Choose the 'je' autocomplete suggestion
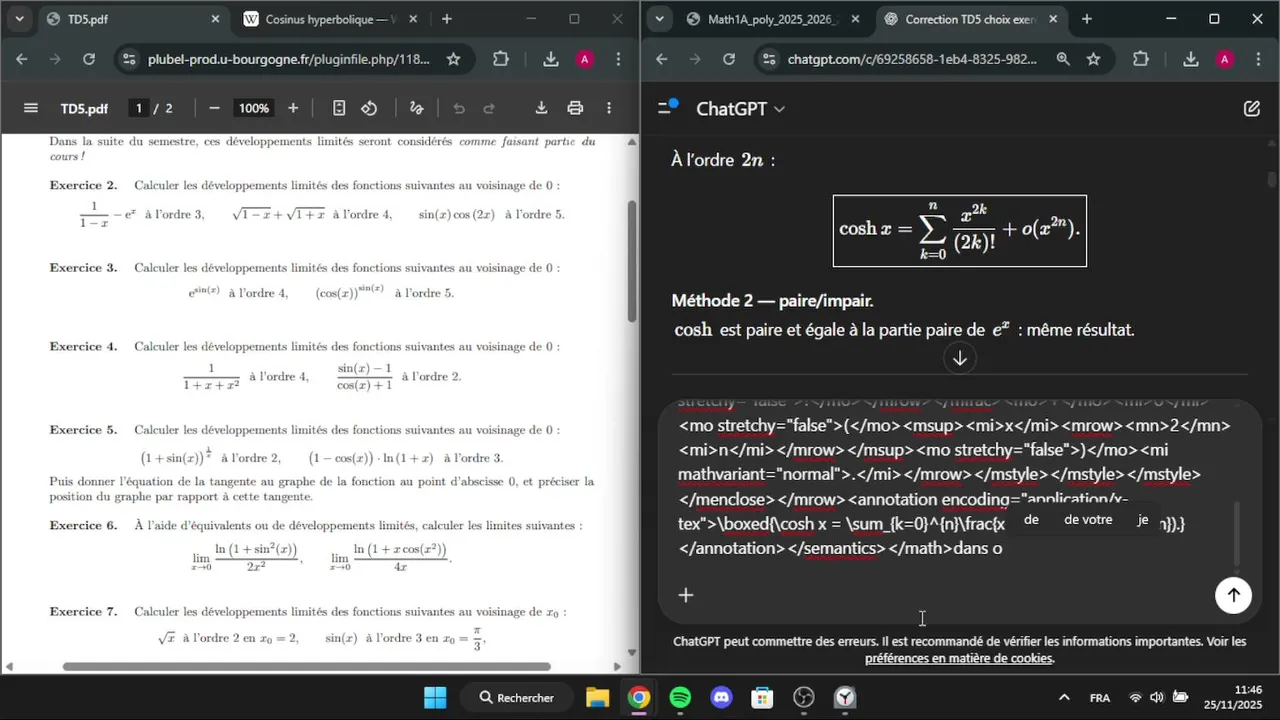This screenshot has height=720, width=1280. click(x=1143, y=519)
